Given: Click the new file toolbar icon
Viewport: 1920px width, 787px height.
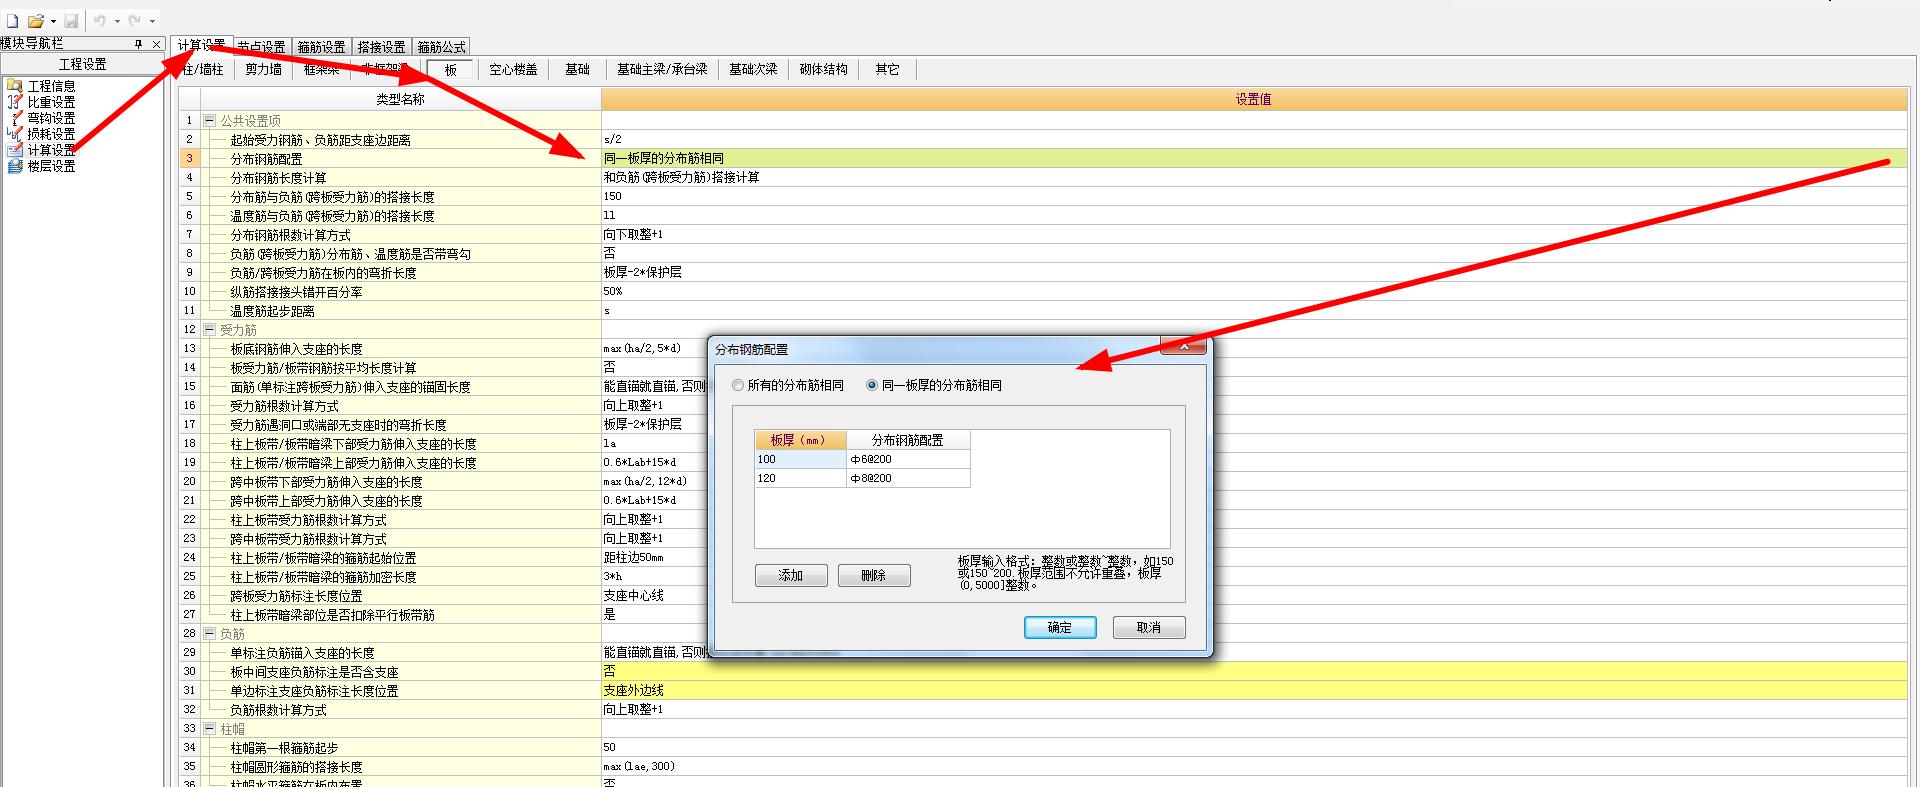Looking at the screenshot, I should click(13, 21).
